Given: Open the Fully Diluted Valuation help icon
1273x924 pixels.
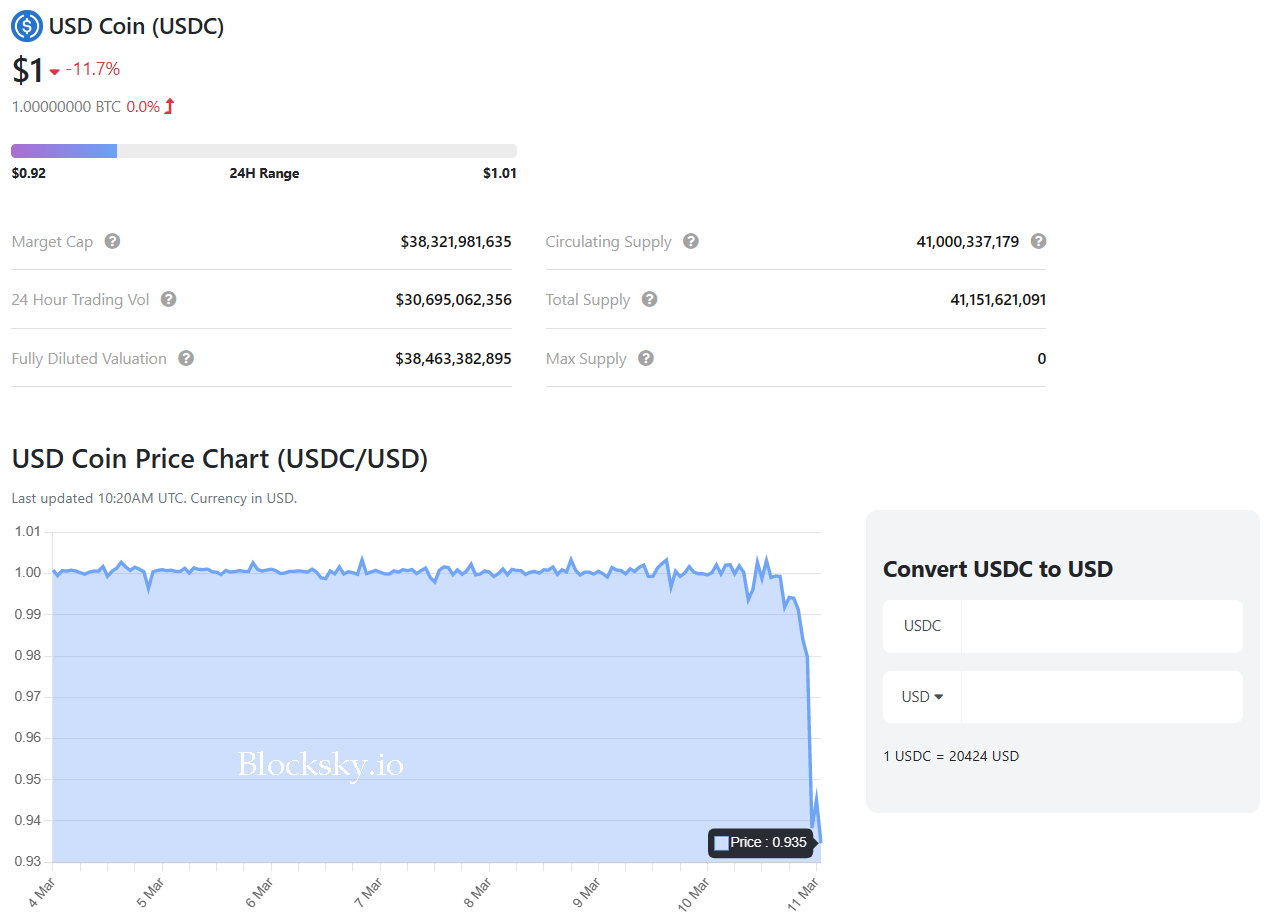Looking at the screenshot, I should pyautogui.click(x=186, y=358).
